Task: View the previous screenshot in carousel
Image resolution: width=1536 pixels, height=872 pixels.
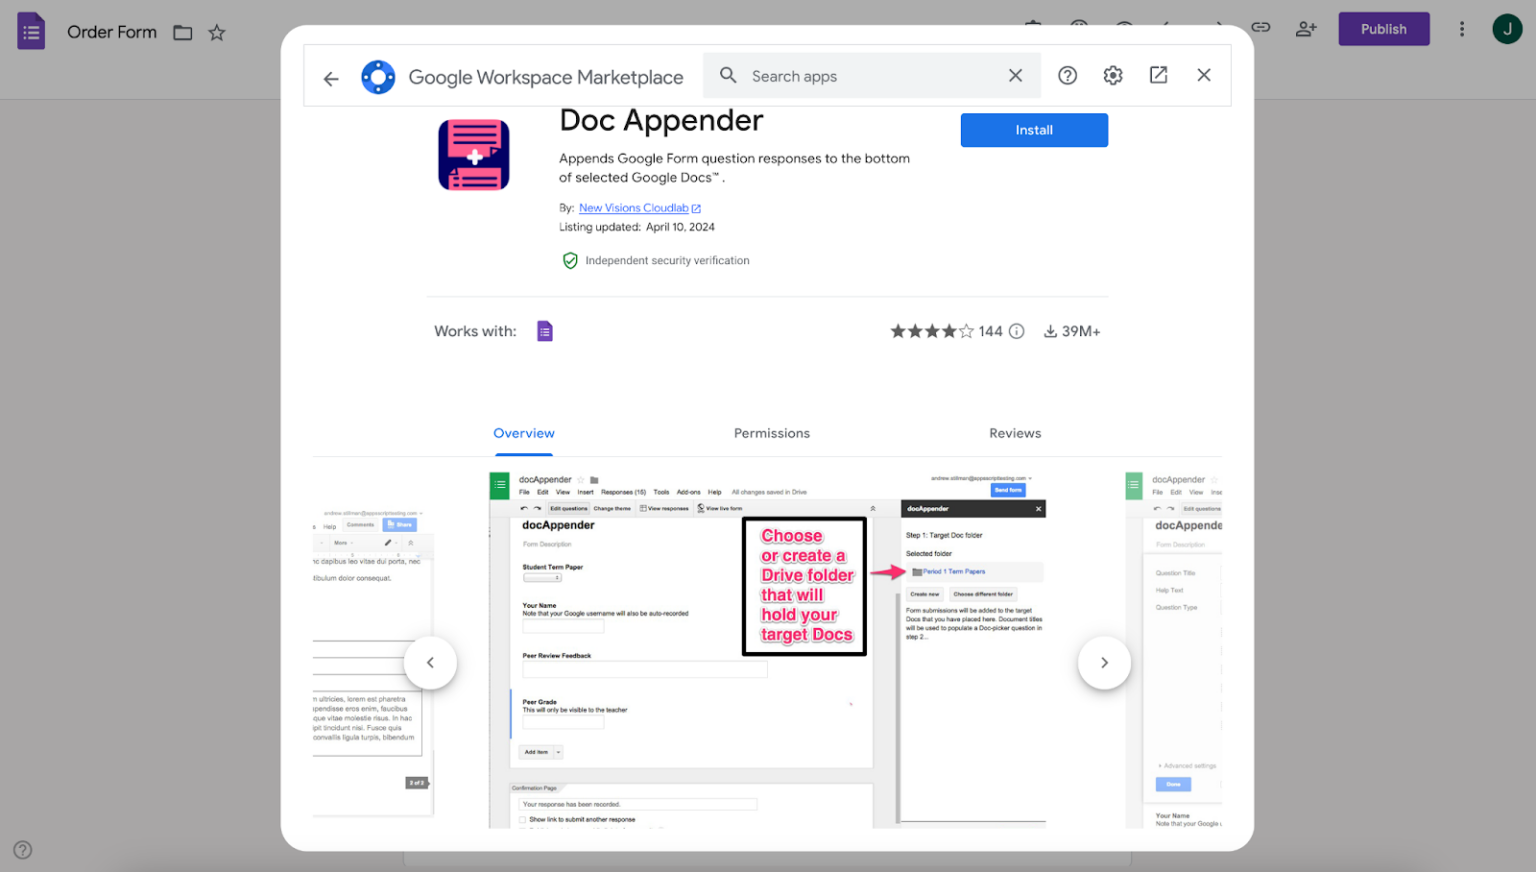Action: 430,662
